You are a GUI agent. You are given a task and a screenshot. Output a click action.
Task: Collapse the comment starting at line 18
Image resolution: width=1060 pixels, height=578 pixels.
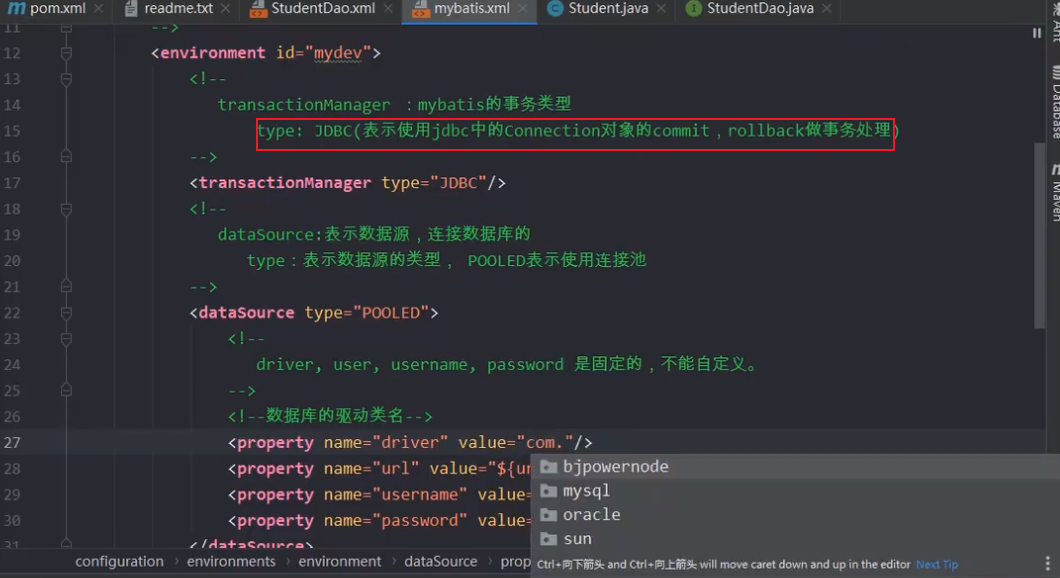coord(66,209)
